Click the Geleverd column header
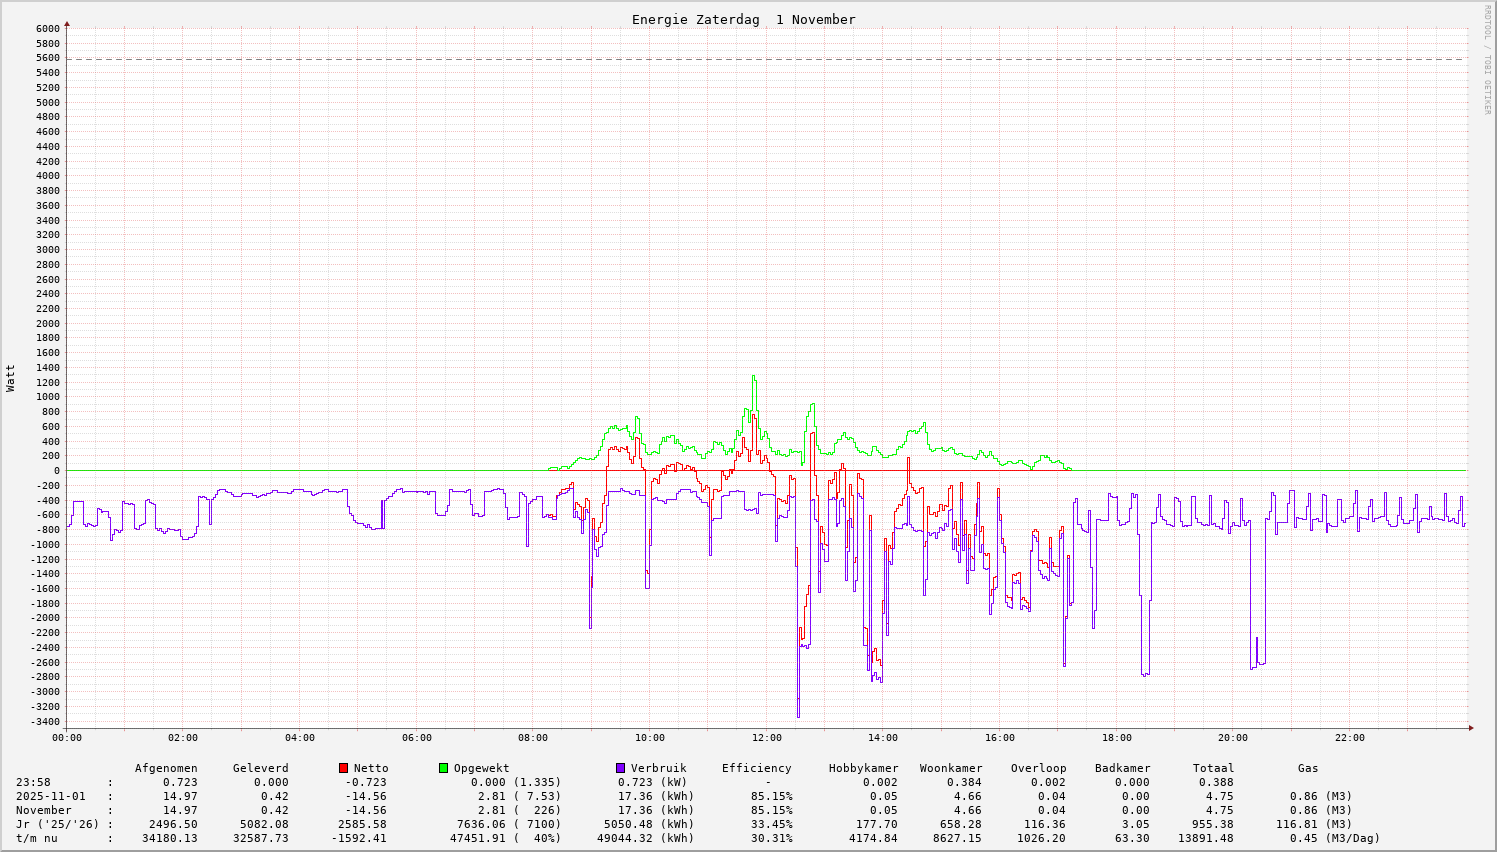The height and width of the screenshot is (852, 1497). (260, 768)
